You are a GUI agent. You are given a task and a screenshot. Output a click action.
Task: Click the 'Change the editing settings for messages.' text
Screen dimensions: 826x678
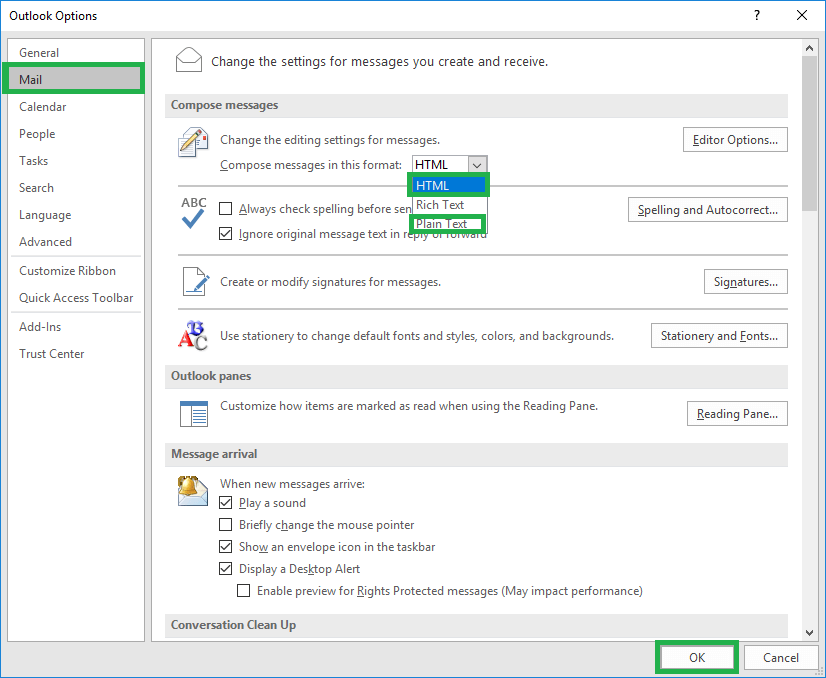pyautogui.click(x=330, y=140)
